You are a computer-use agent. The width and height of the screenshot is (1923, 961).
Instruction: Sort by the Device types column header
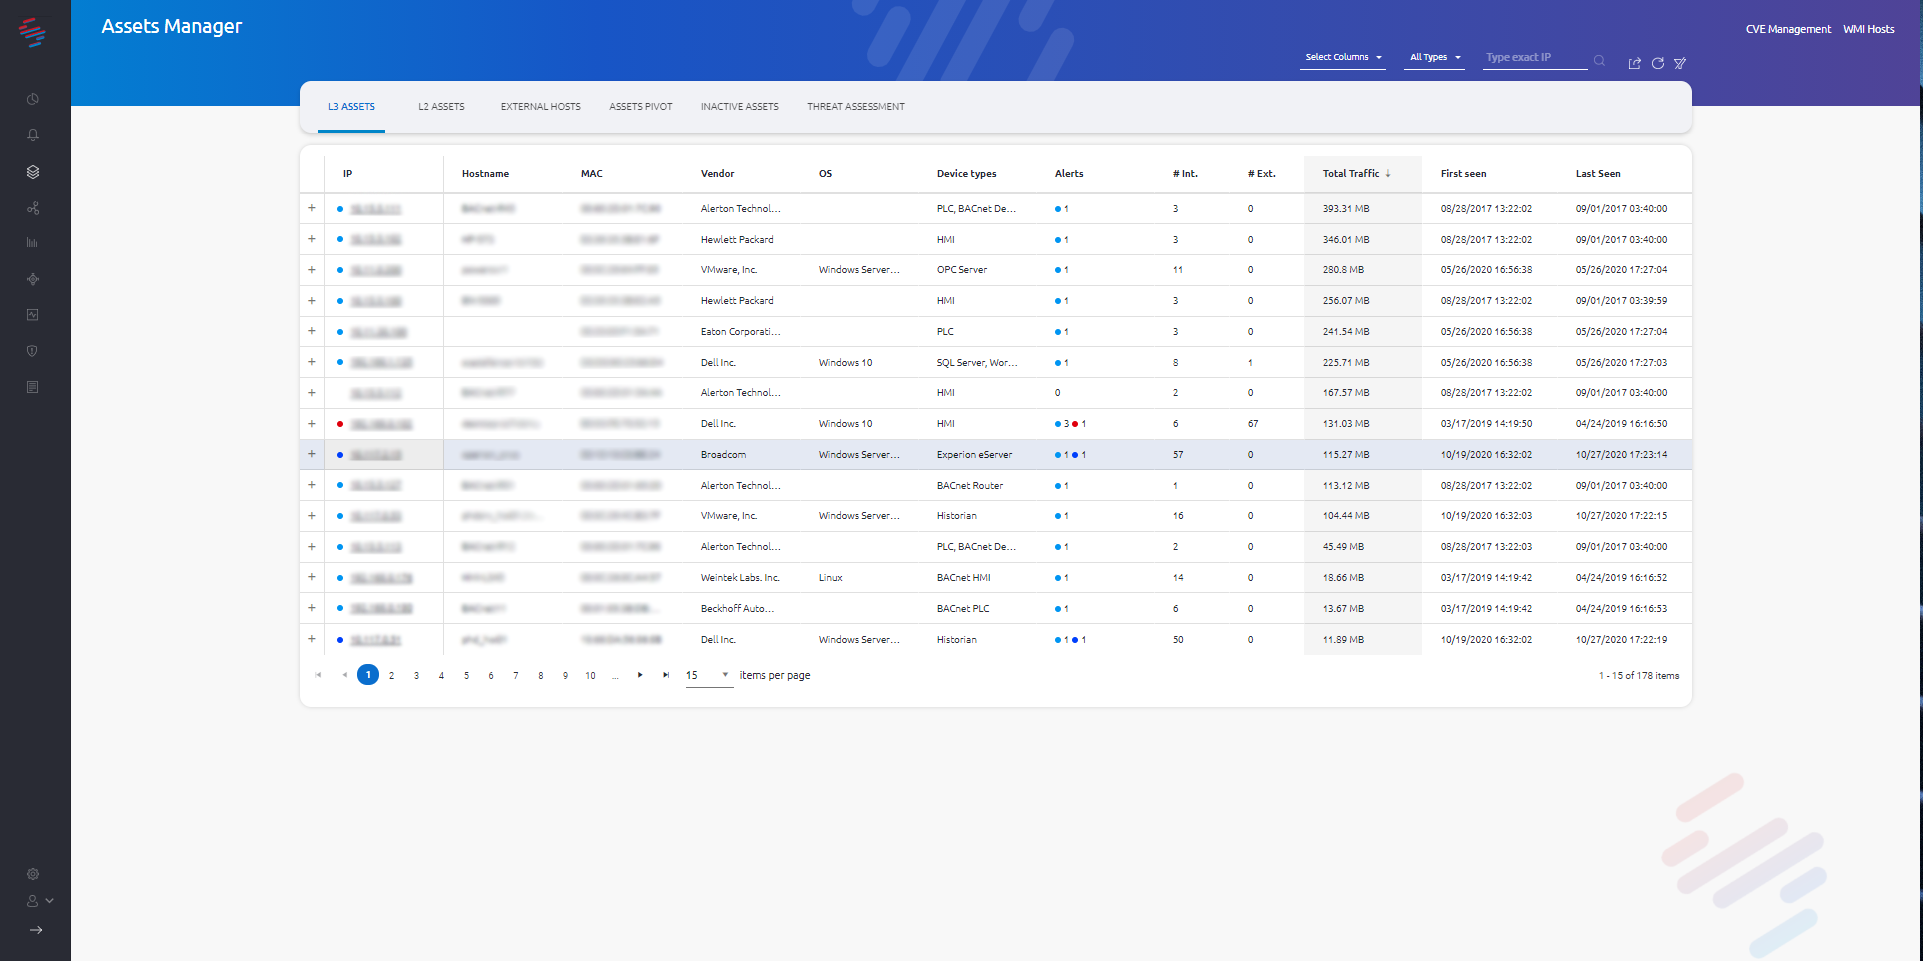click(x=966, y=174)
